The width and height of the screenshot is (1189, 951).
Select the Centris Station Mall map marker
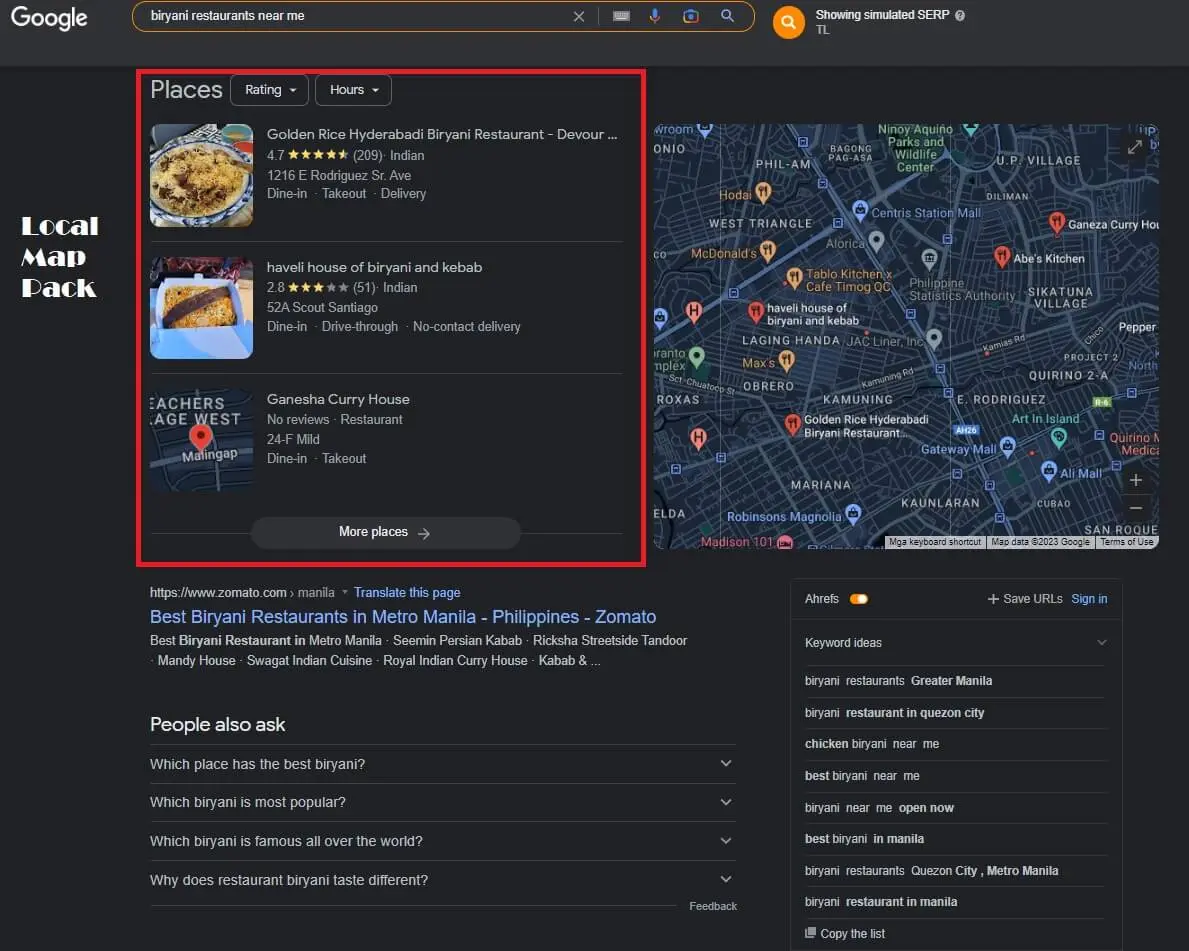860,209
